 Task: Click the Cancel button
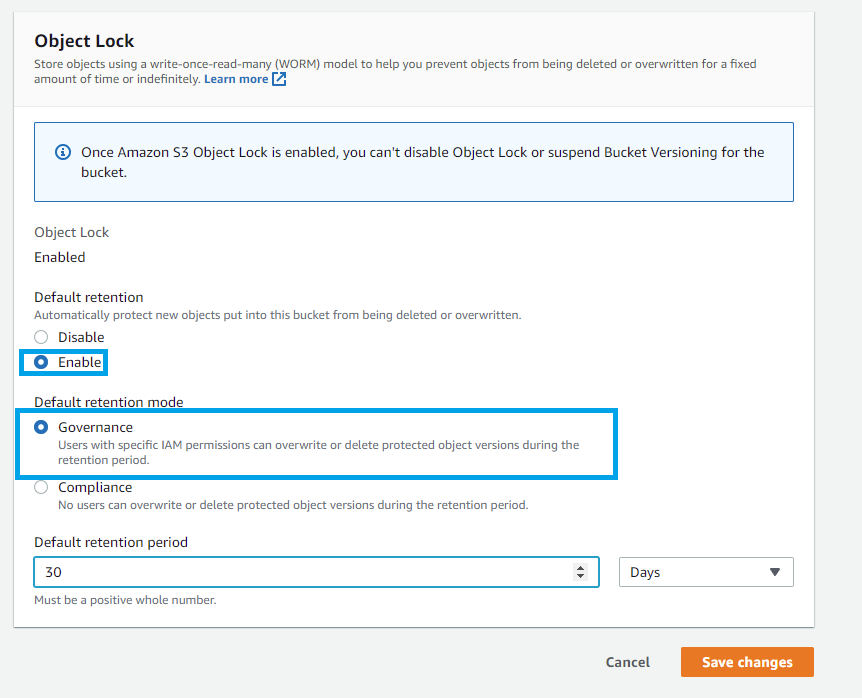tap(627, 662)
